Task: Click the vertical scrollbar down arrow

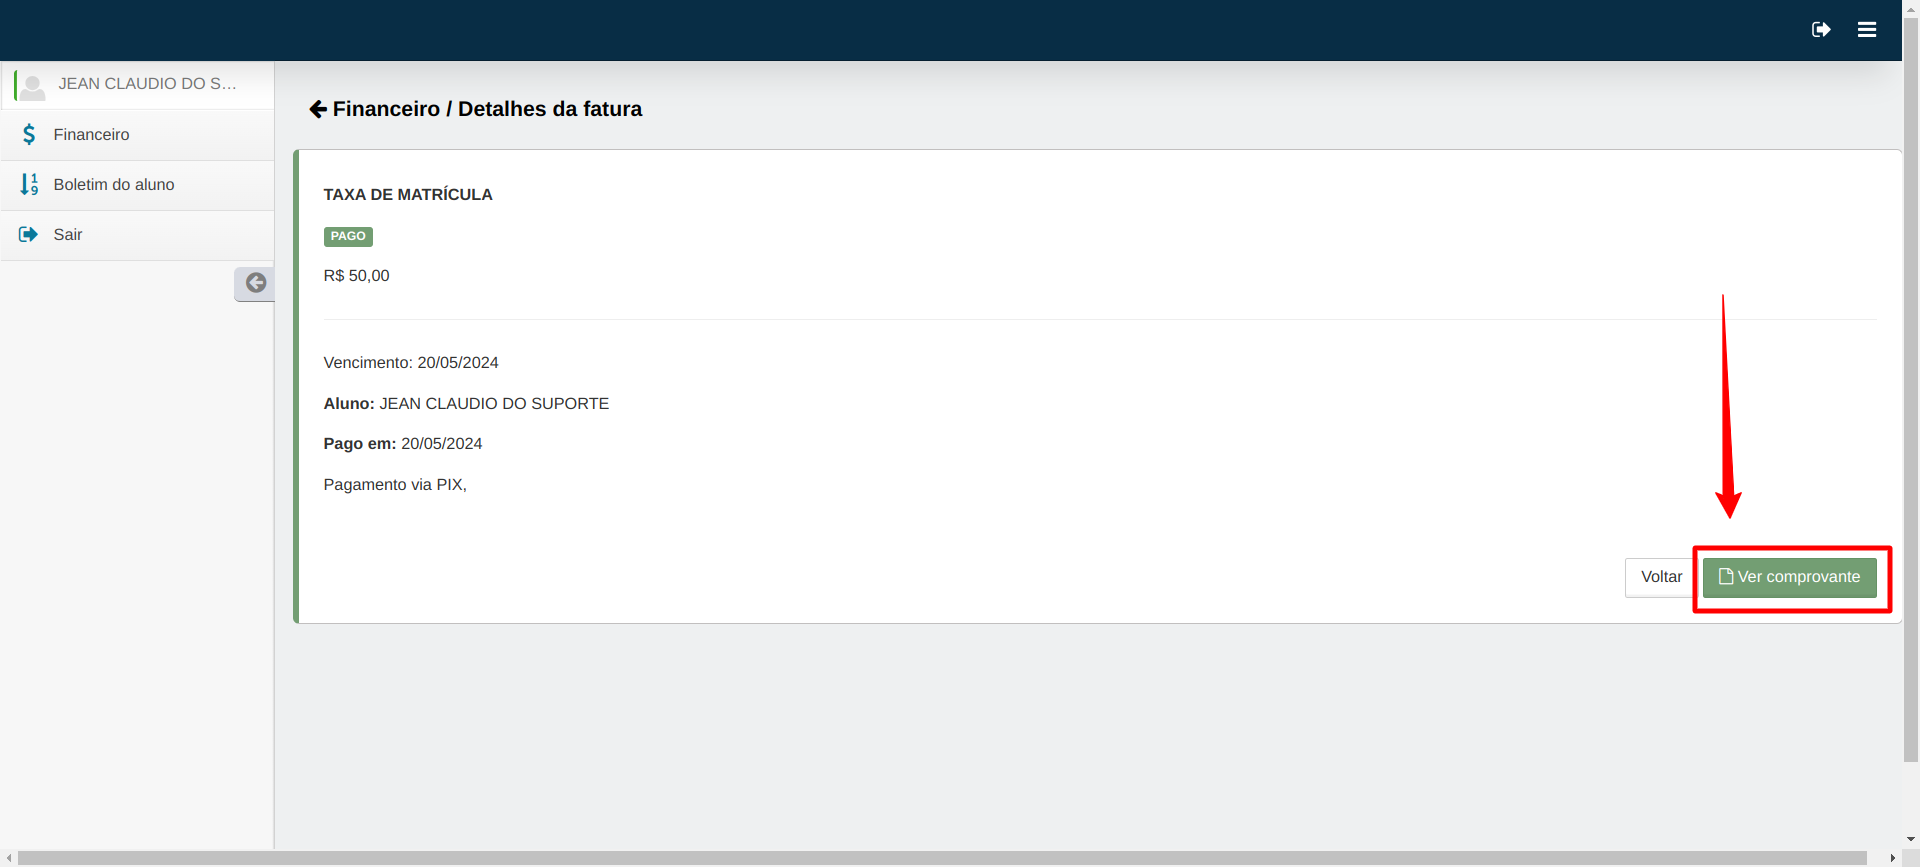Action: 1911,840
